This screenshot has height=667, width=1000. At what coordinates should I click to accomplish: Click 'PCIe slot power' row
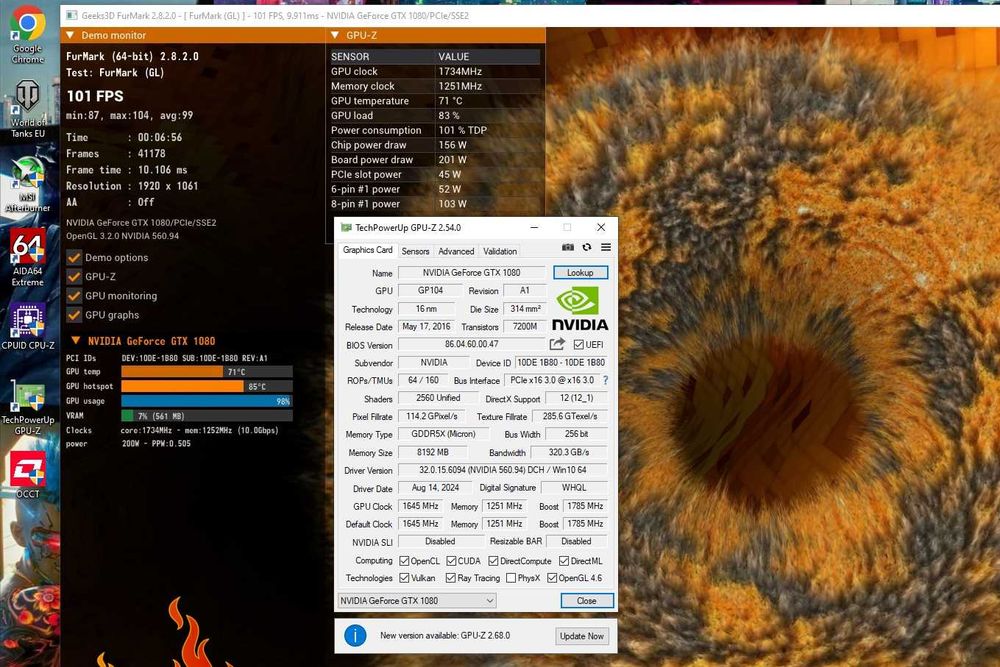[x=435, y=174]
